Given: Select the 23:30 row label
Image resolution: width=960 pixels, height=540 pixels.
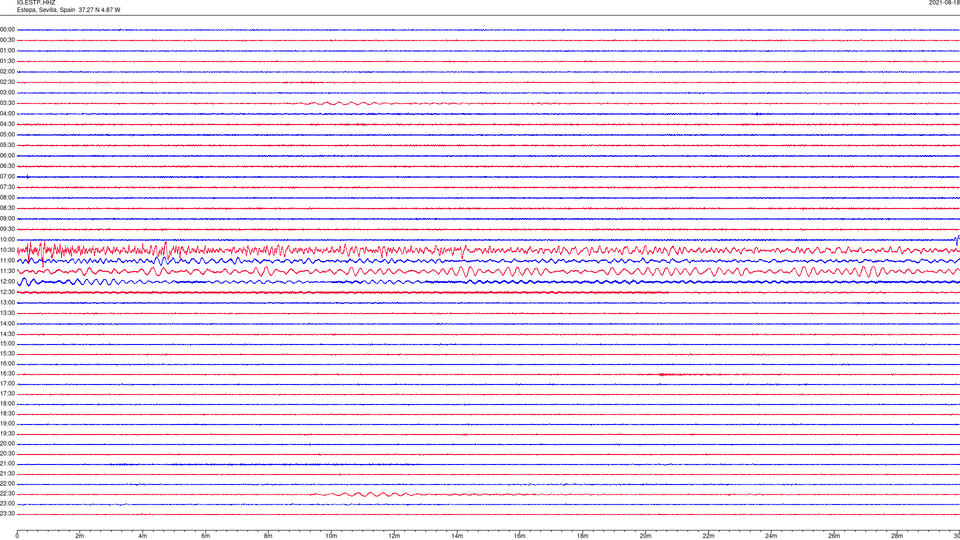Looking at the screenshot, I should click(7, 514).
